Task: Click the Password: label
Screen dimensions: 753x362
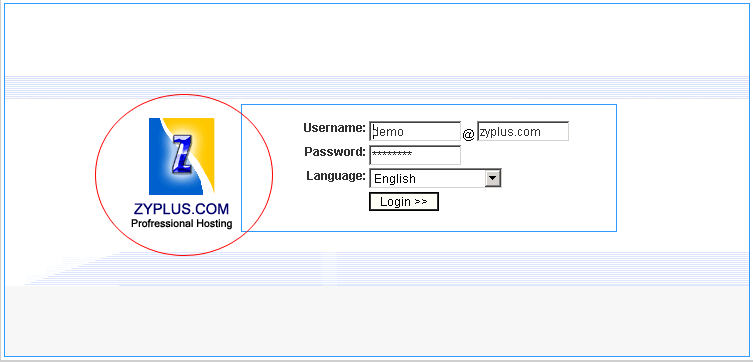Action: [x=335, y=152]
